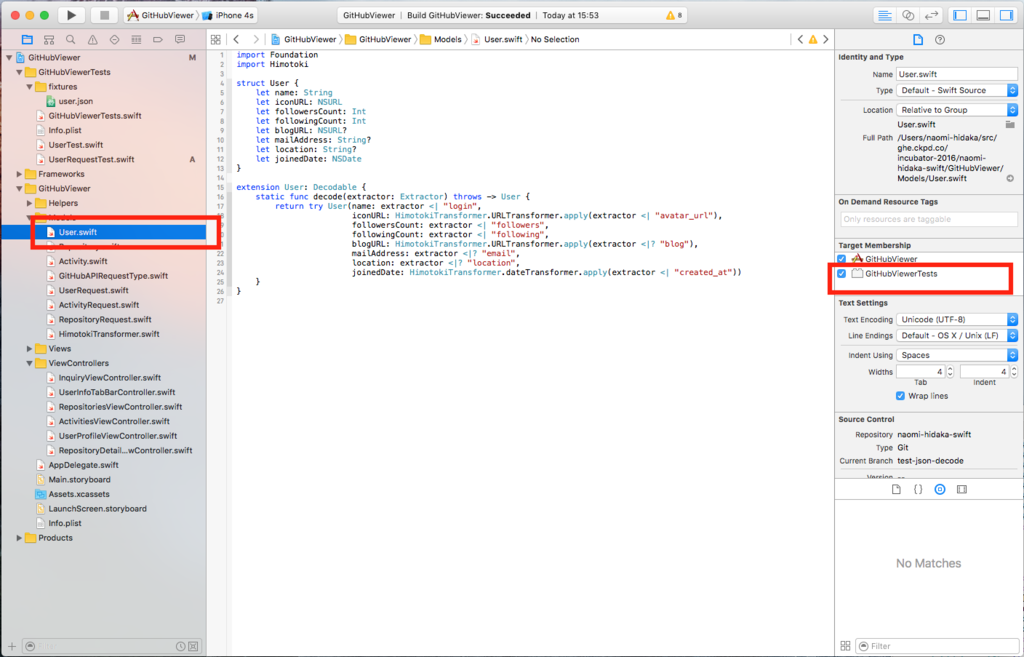Viewport: 1024px width, 657px height.
Task: Open AppDelegate.swift
Action: click(x=83, y=465)
